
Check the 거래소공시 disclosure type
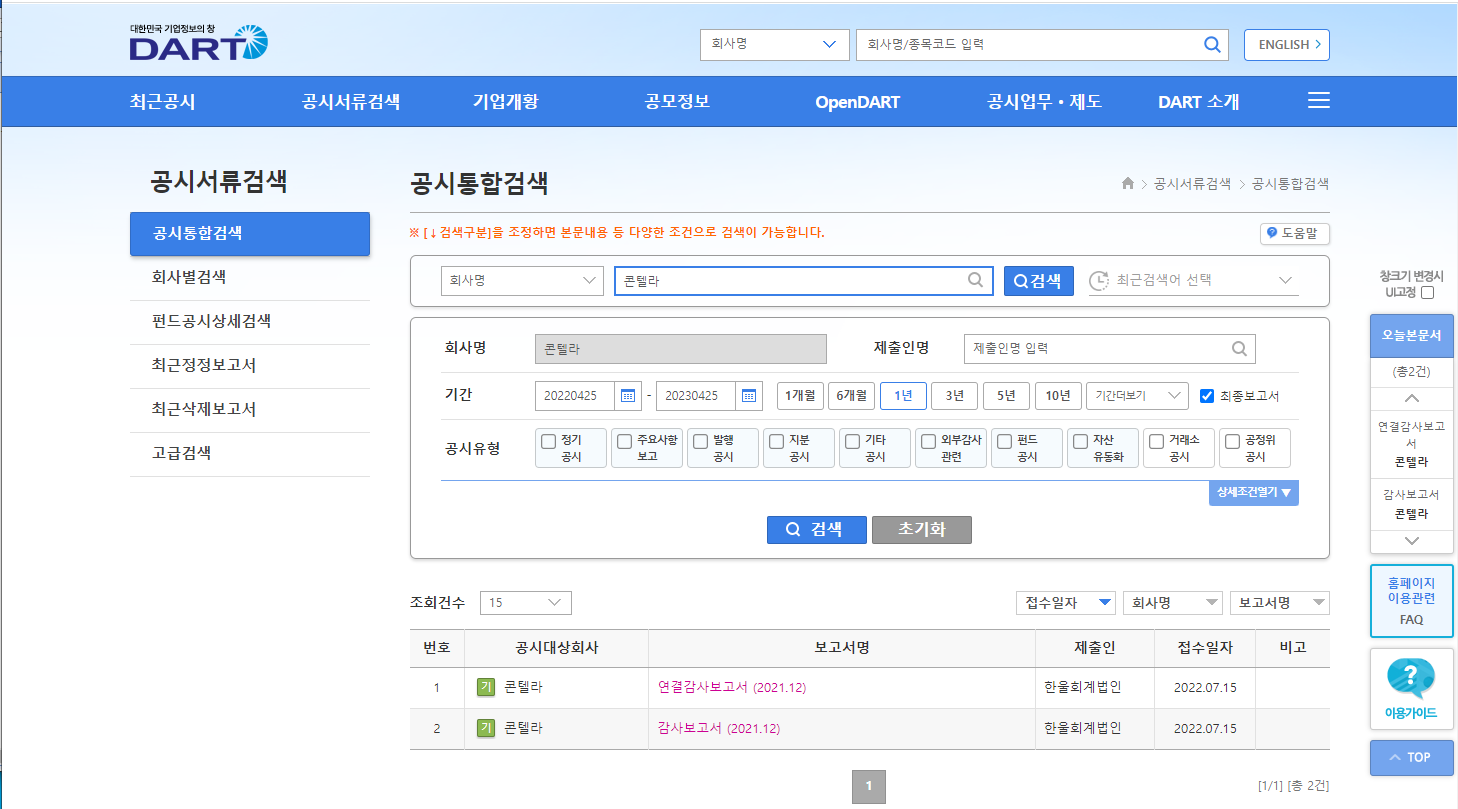click(1156, 441)
